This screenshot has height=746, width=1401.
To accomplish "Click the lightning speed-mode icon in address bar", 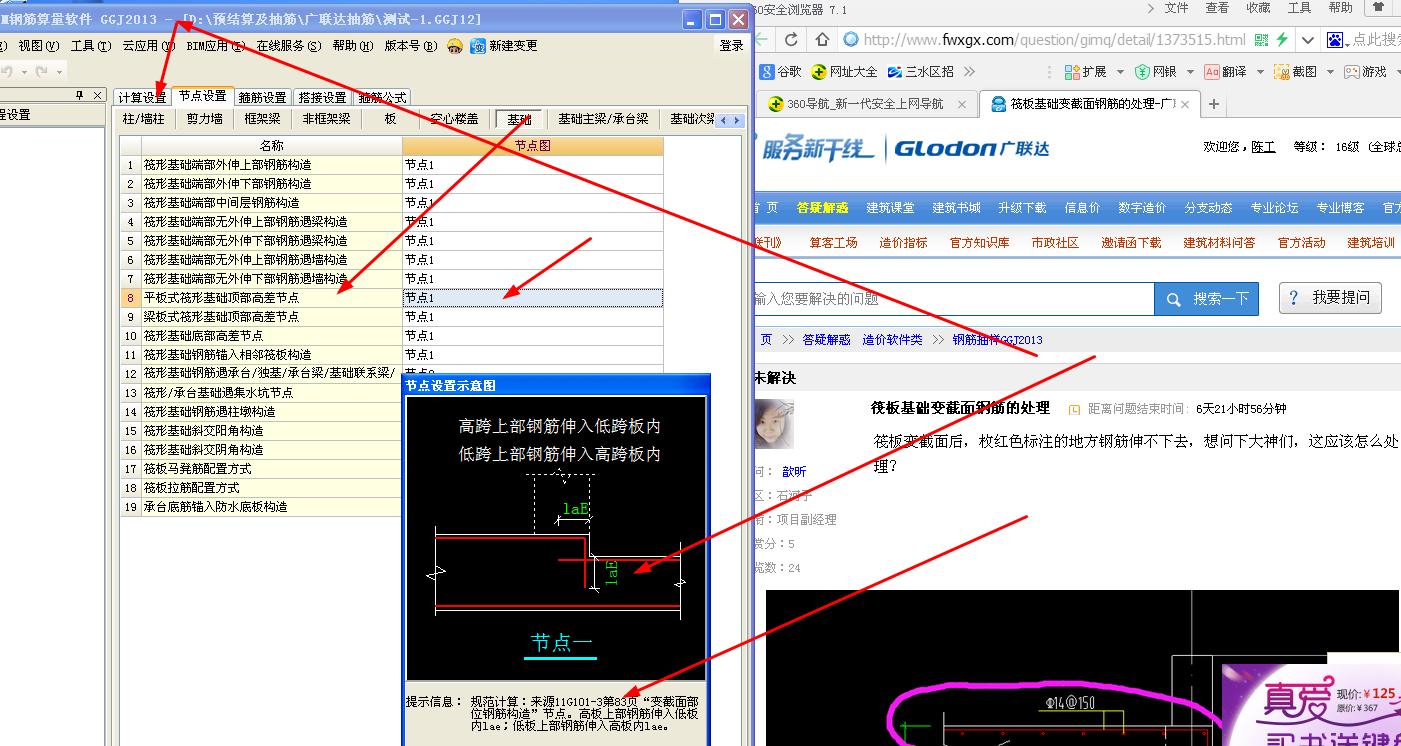I will 1282,40.
